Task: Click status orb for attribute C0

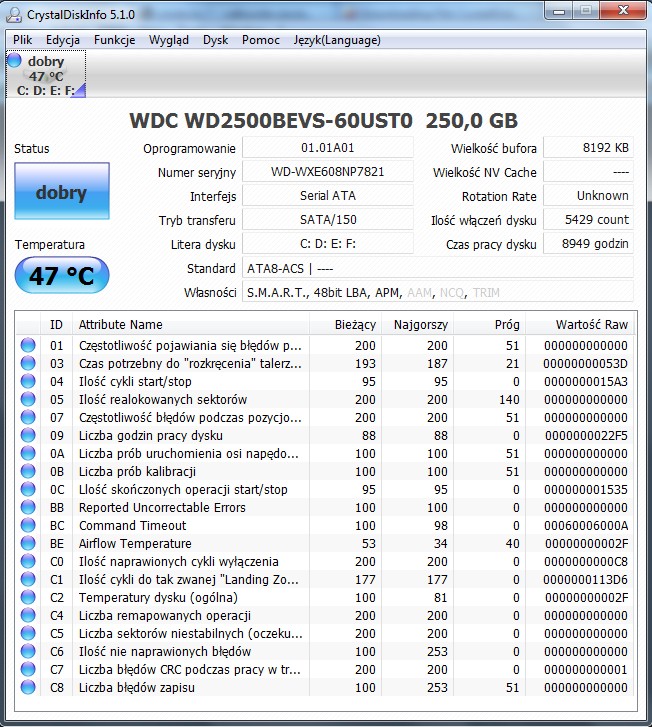Action: [28, 561]
